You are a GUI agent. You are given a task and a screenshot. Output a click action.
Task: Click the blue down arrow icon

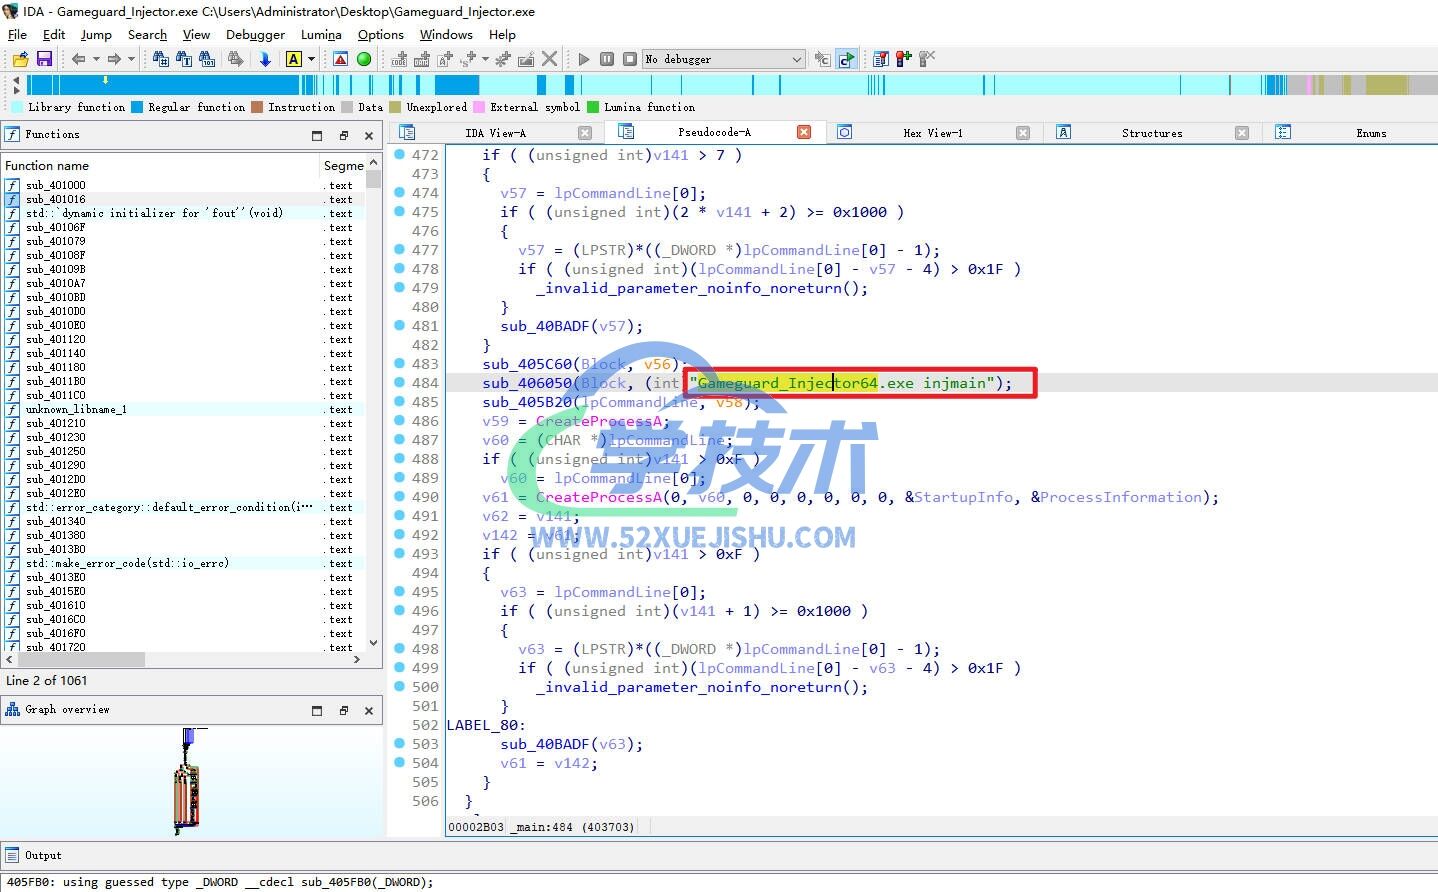tap(265, 59)
